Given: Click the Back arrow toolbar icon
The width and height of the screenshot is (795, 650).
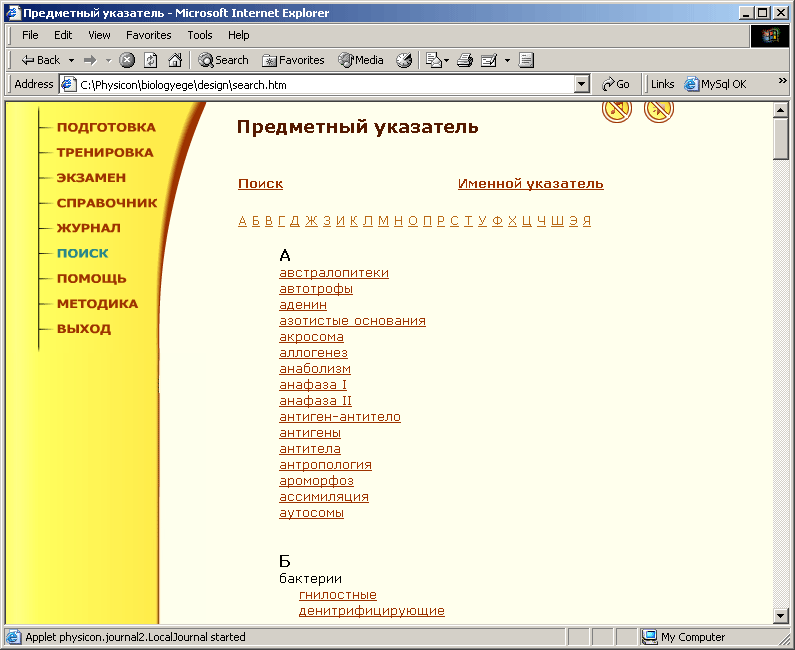Looking at the screenshot, I should (28, 60).
